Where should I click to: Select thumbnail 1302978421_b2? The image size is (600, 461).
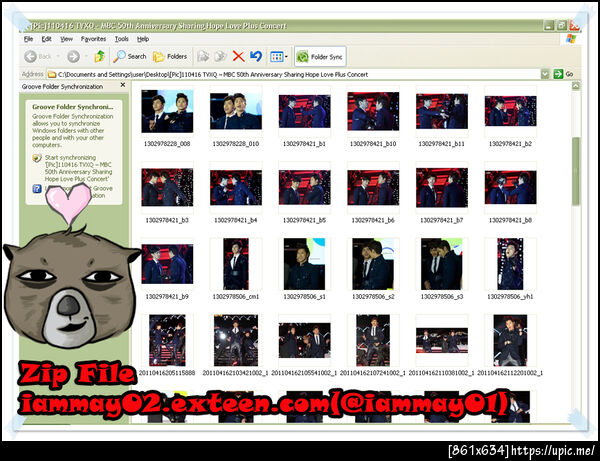510,111
